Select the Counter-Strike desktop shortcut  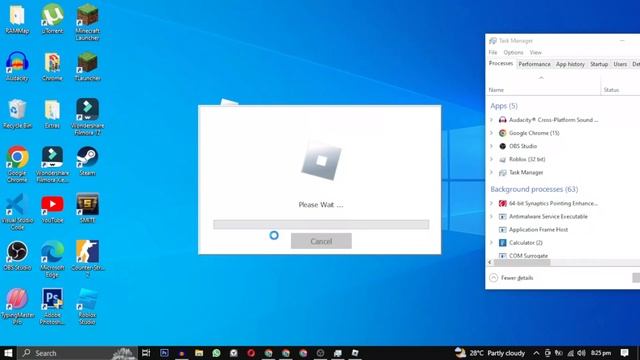[x=87, y=258]
